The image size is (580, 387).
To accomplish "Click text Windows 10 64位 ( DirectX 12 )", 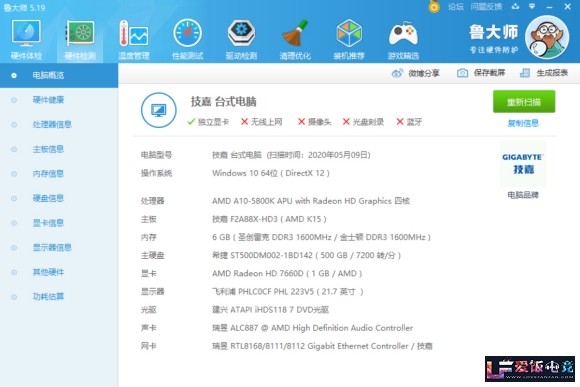I will 271,173.
